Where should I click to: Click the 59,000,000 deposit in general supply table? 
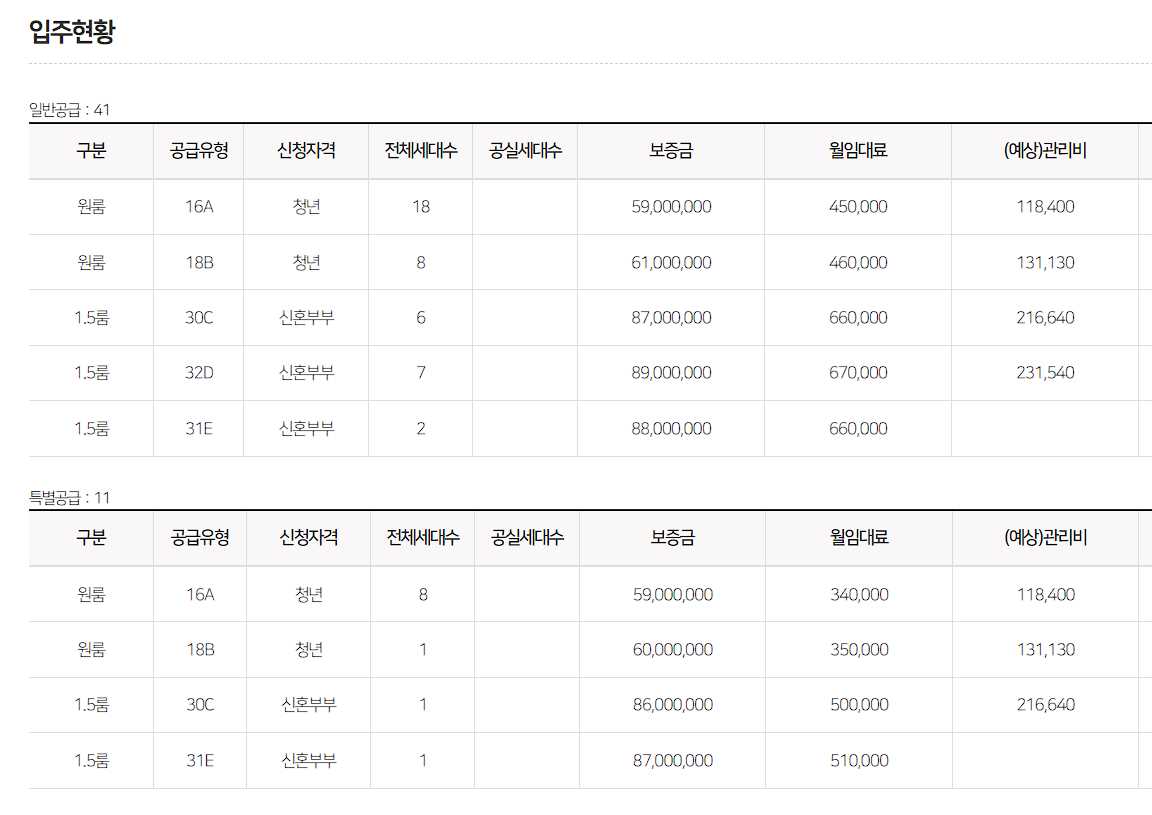[671, 207]
